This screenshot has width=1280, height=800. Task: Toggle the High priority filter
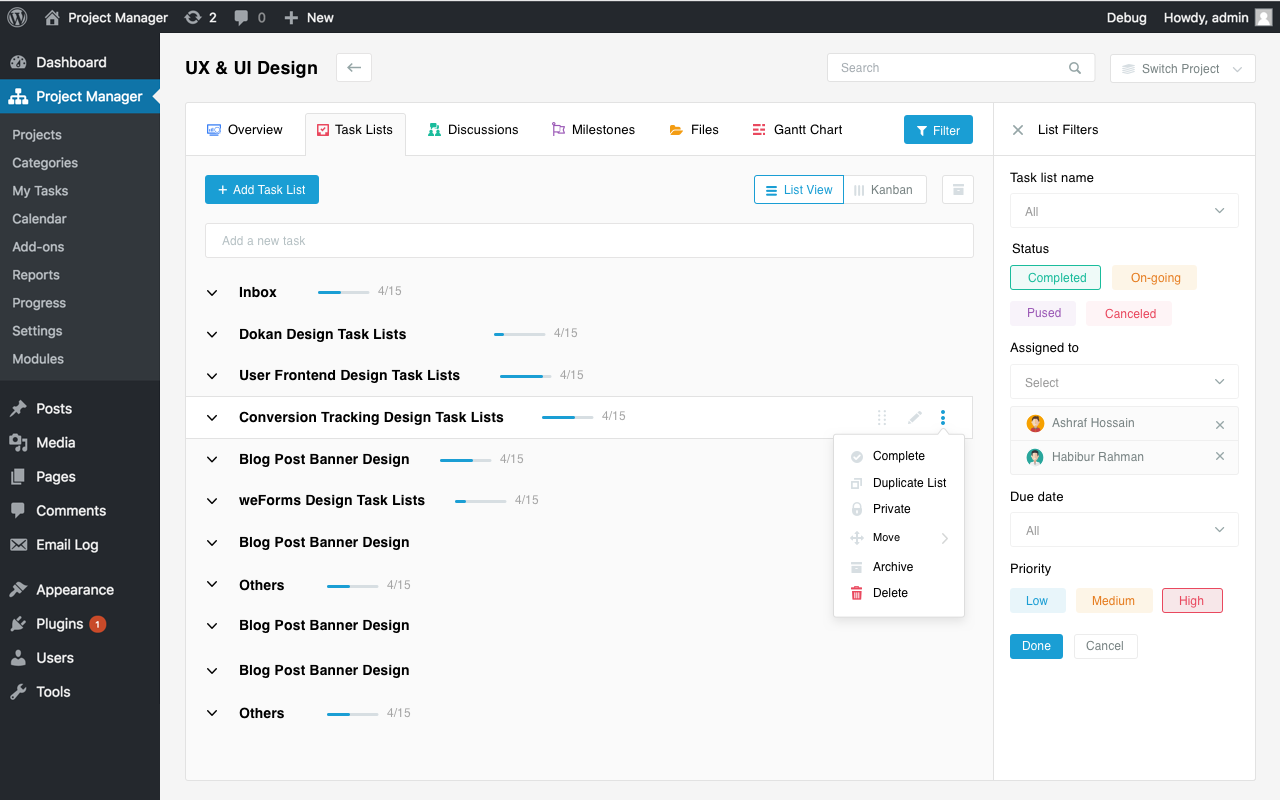click(x=1192, y=600)
